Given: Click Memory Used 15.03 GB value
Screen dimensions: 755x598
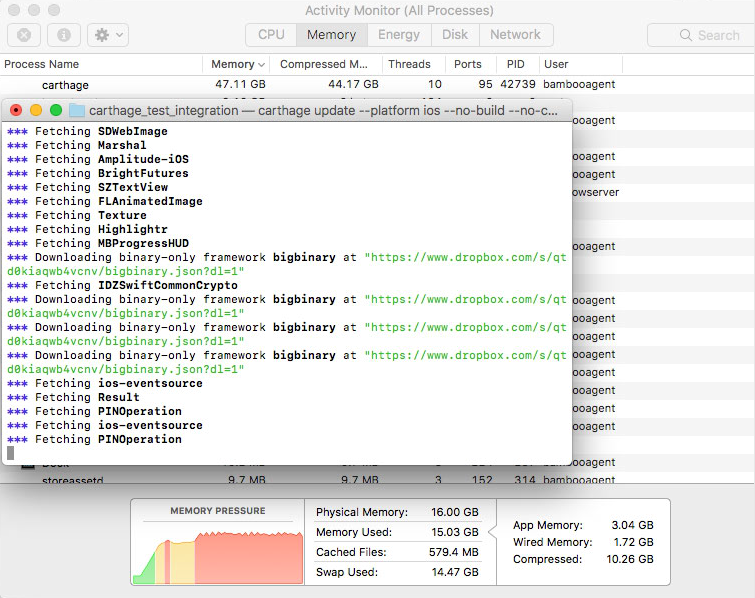Looking at the screenshot, I should click(x=455, y=532).
